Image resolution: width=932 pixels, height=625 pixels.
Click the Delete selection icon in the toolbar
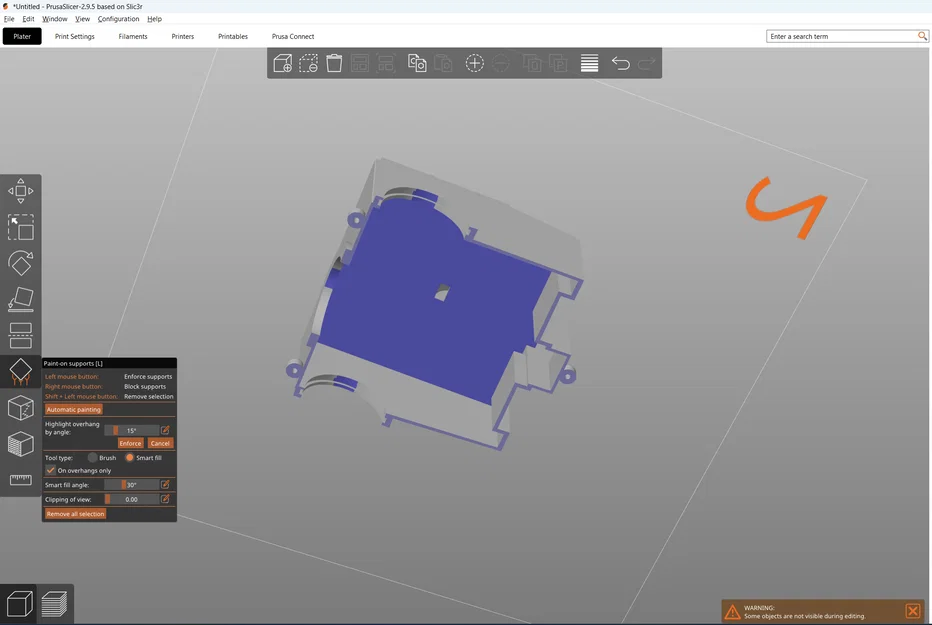click(x=308, y=63)
